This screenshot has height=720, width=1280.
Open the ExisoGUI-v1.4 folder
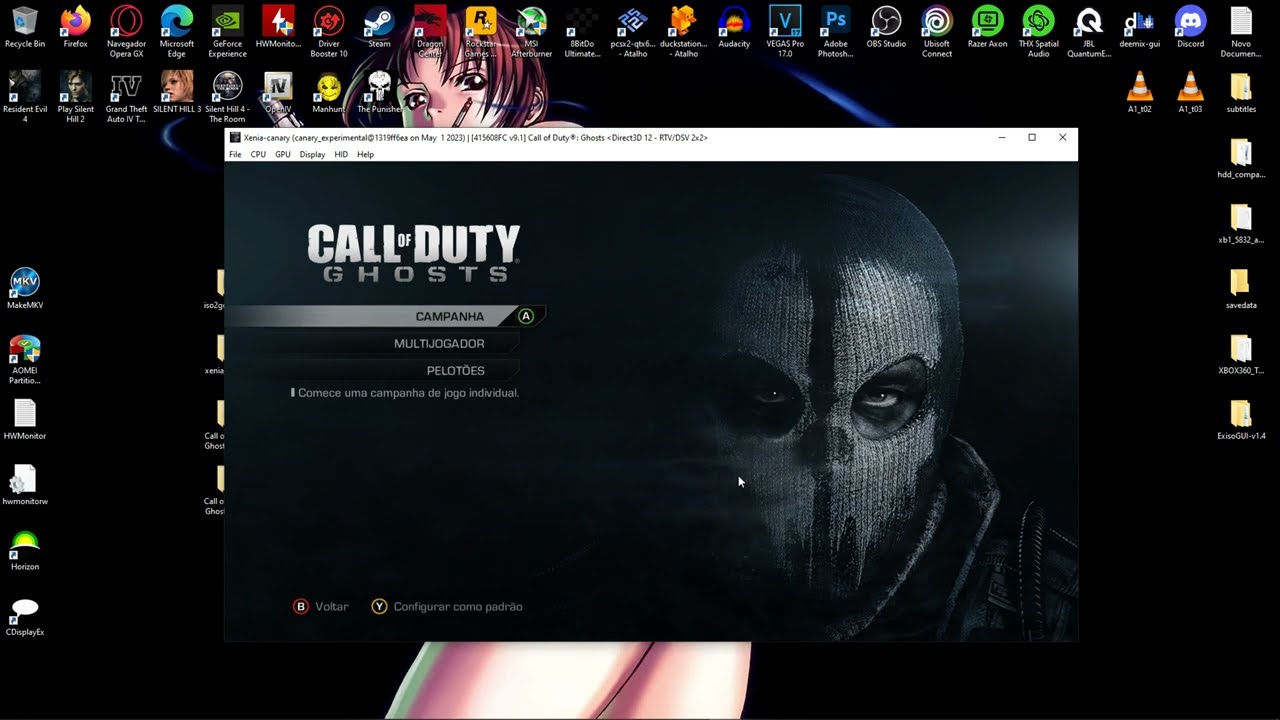click(x=1241, y=420)
